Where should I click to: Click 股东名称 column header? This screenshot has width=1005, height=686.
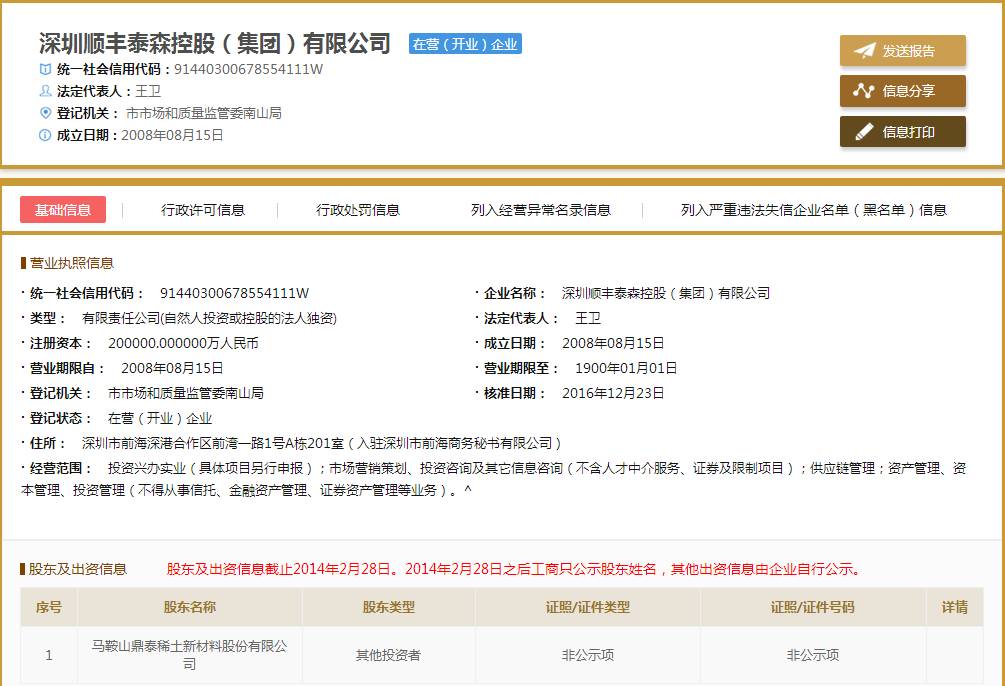click(x=190, y=607)
